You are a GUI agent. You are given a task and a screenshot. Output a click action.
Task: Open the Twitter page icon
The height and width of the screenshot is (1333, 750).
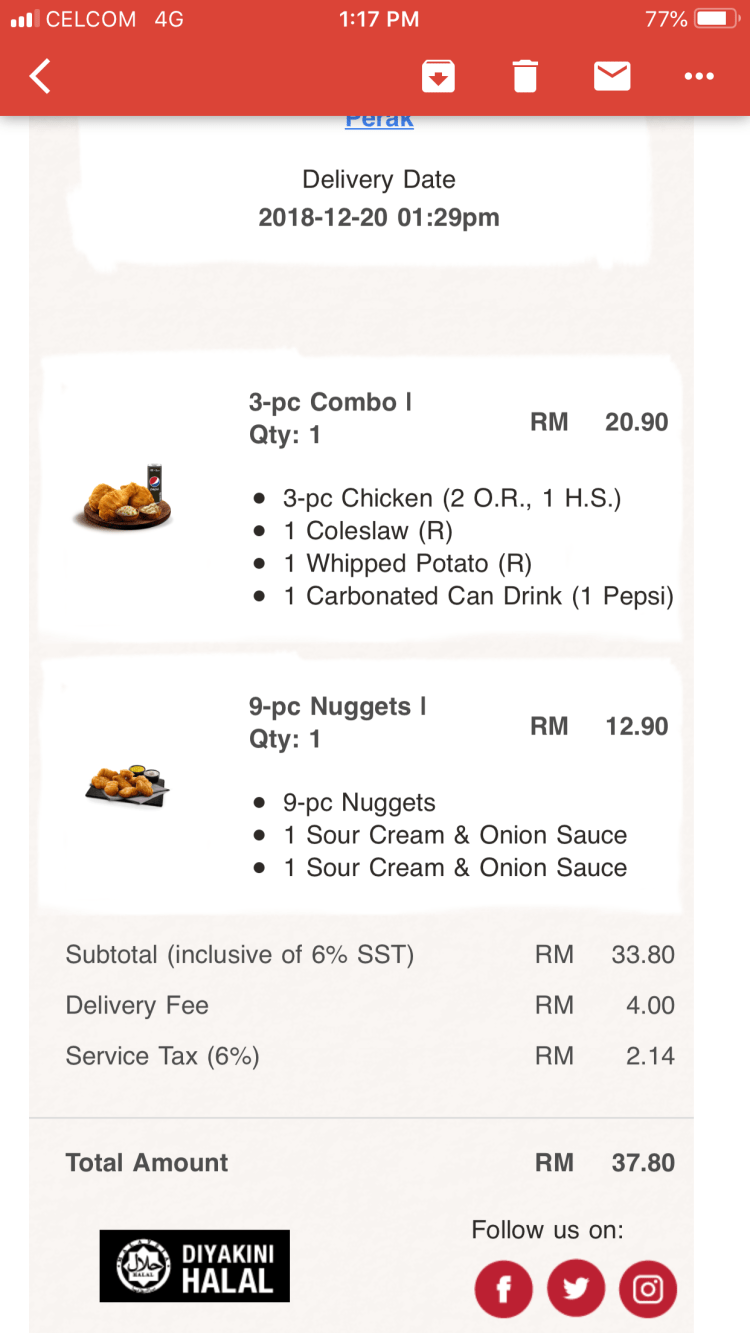click(575, 1288)
